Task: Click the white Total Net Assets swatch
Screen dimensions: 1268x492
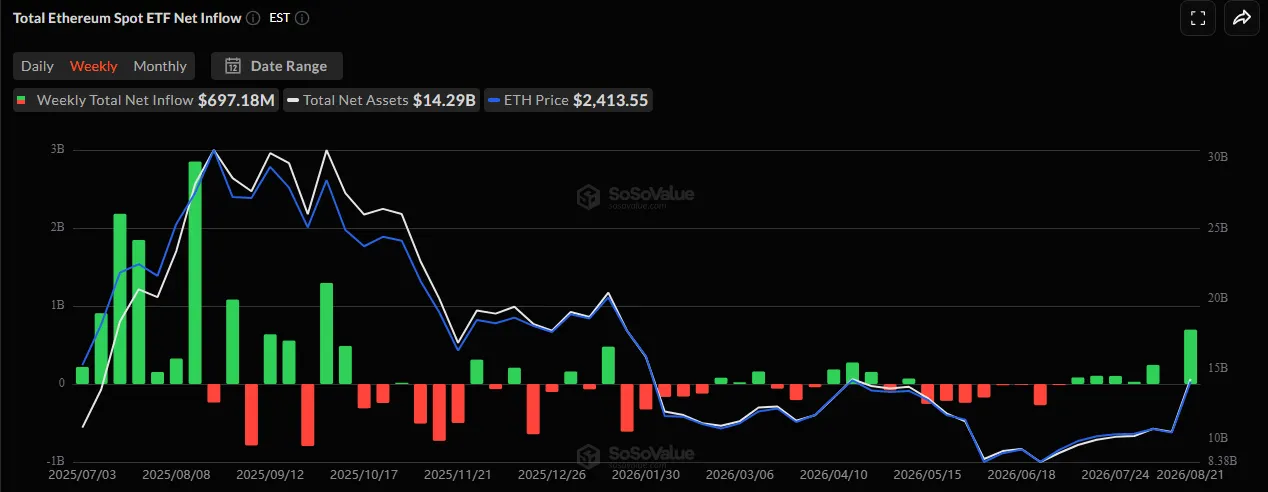Action: click(293, 100)
